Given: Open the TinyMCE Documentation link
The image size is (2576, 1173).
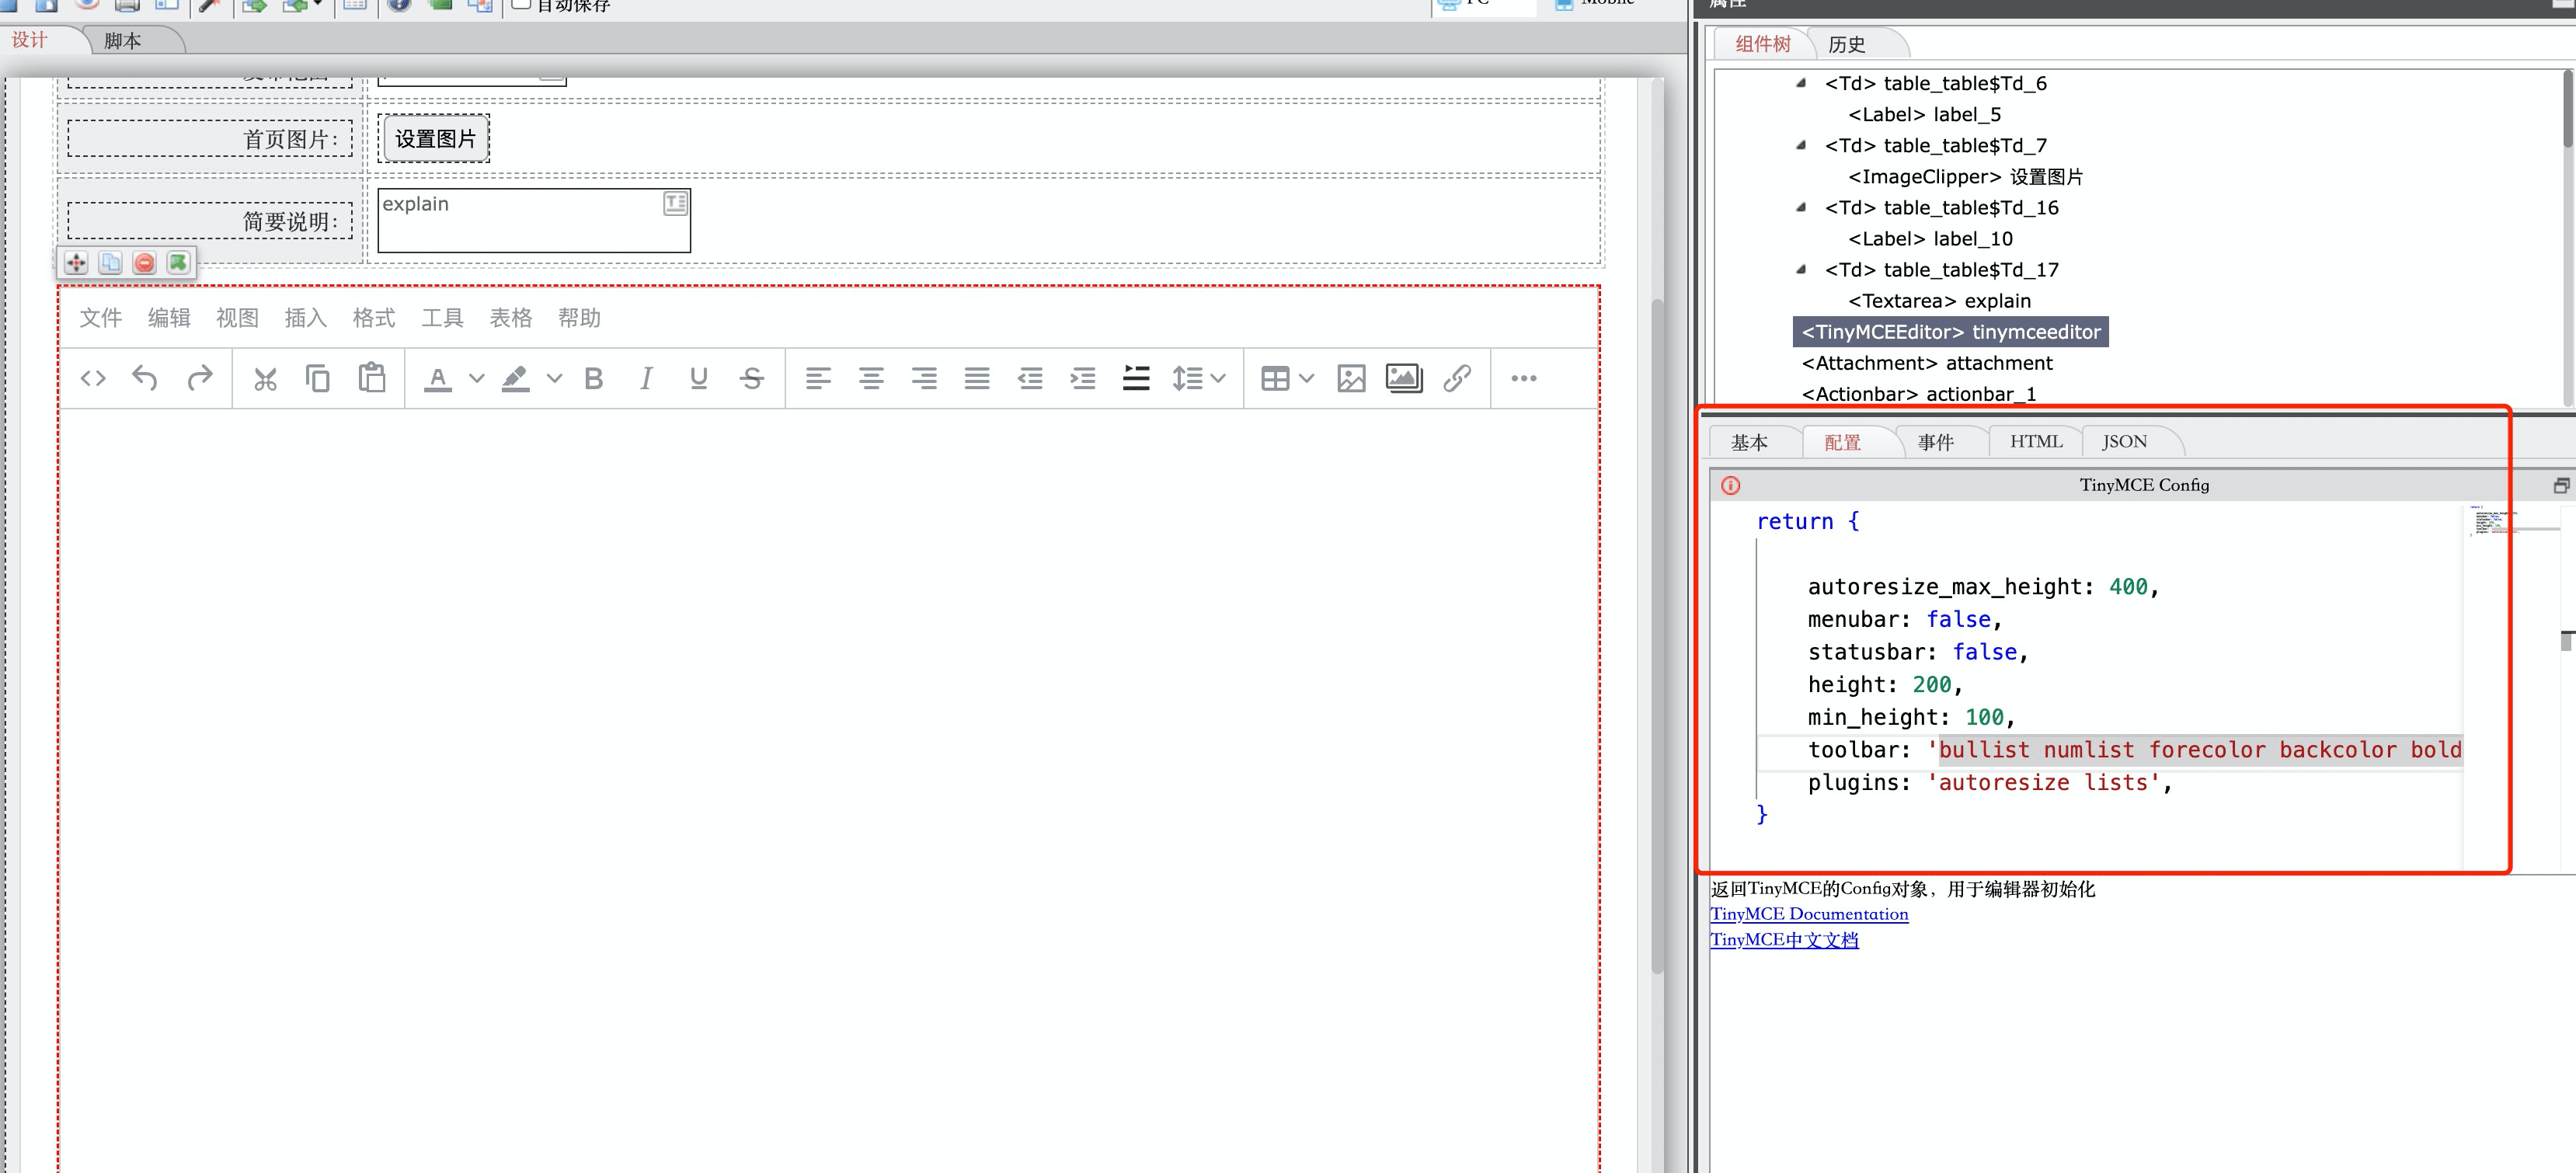Looking at the screenshot, I should click(1809, 914).
